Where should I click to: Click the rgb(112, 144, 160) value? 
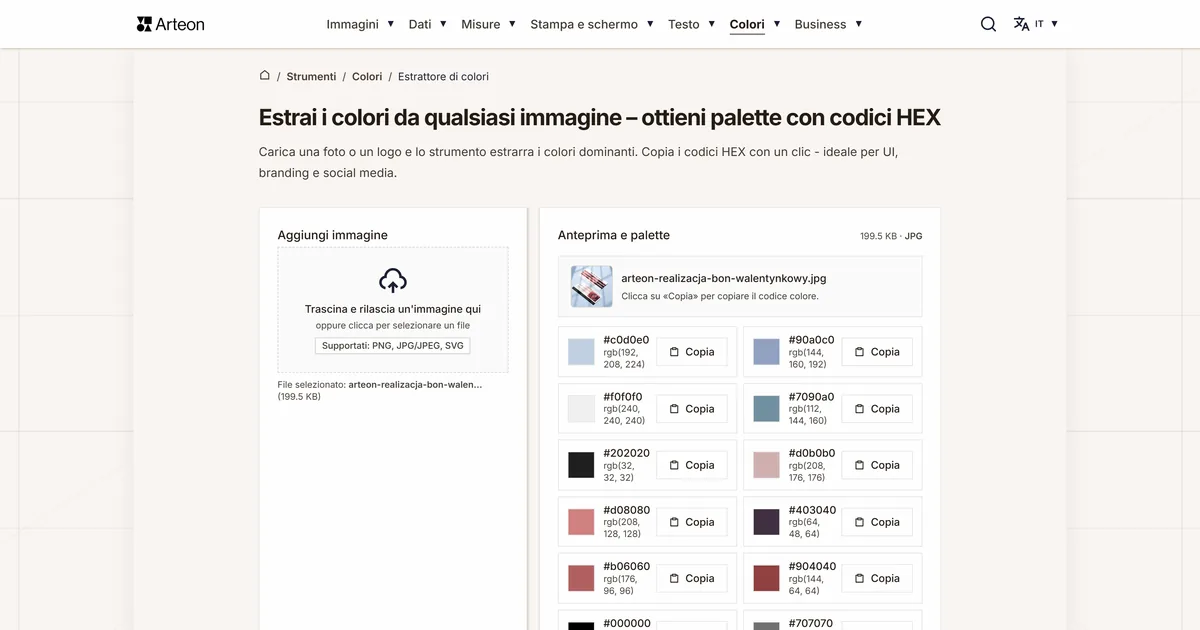pos(808,415)
